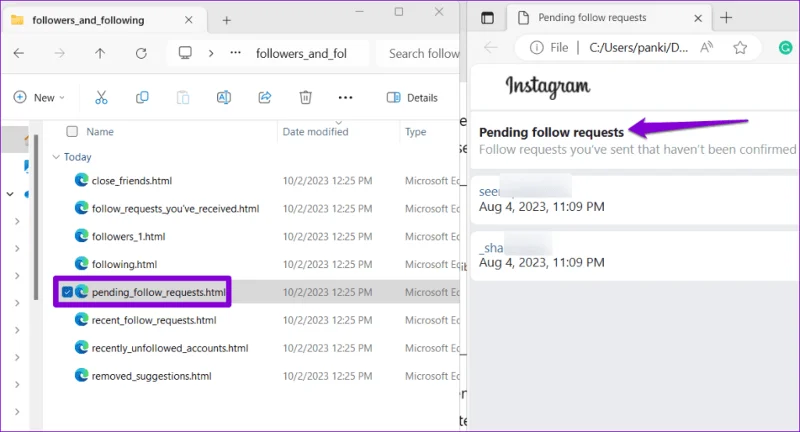Close the followers_and_following tab
The image size is (800, 432).
tap(189, 20)
